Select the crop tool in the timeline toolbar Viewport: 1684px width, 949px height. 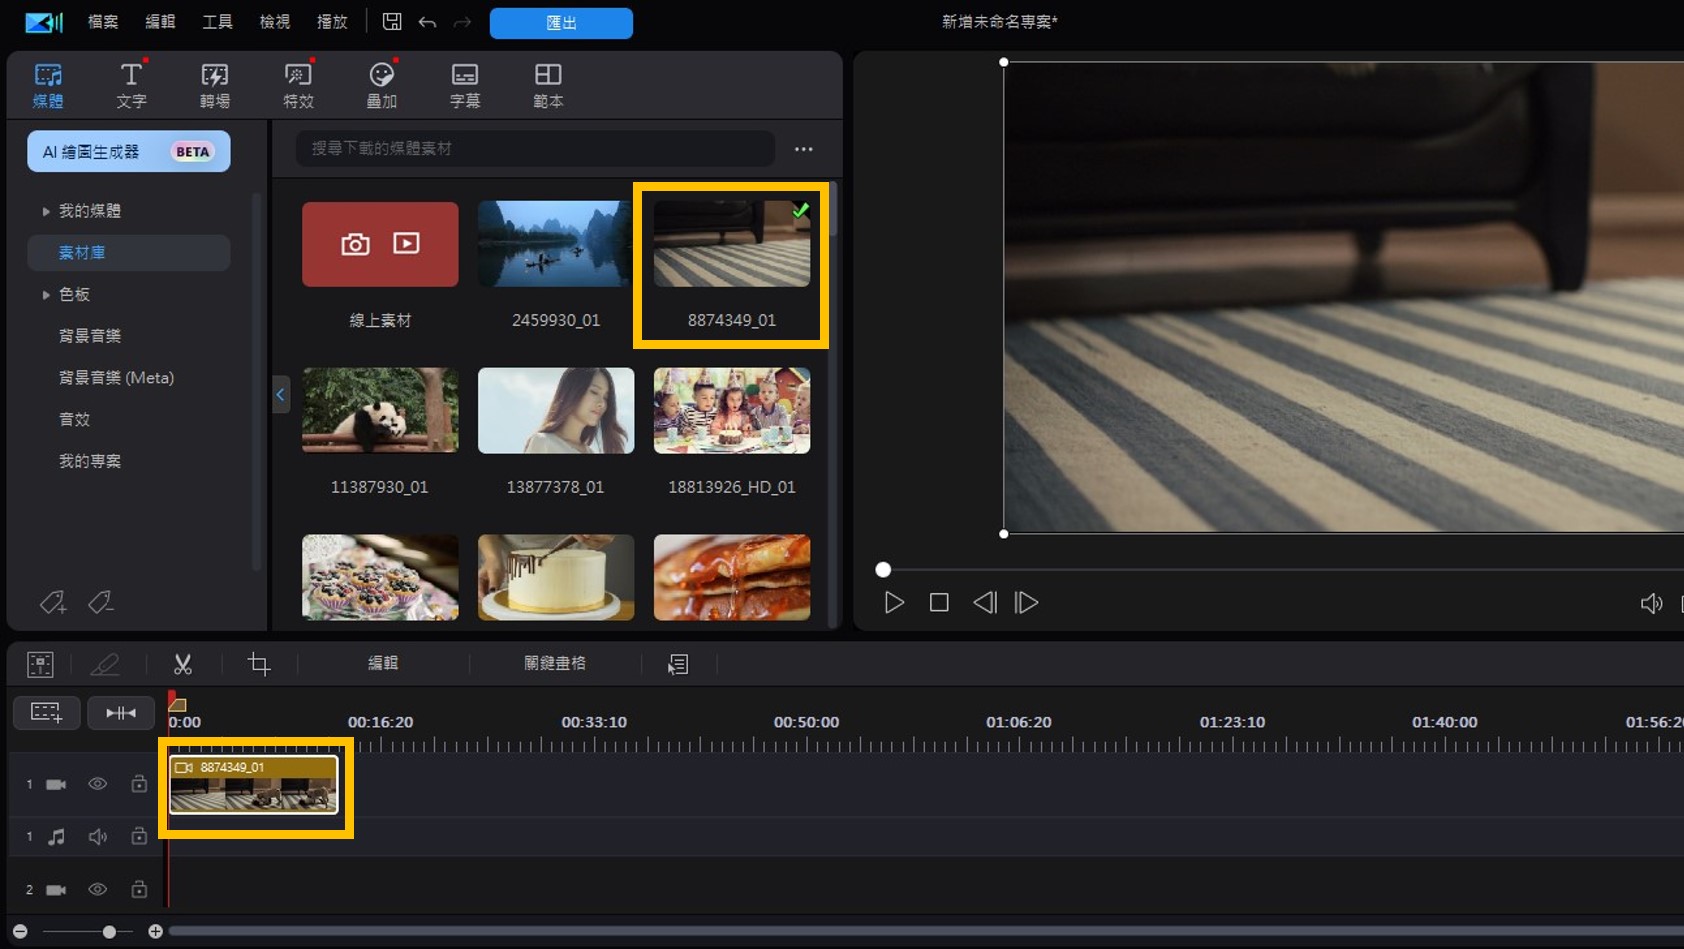point(259,663)
